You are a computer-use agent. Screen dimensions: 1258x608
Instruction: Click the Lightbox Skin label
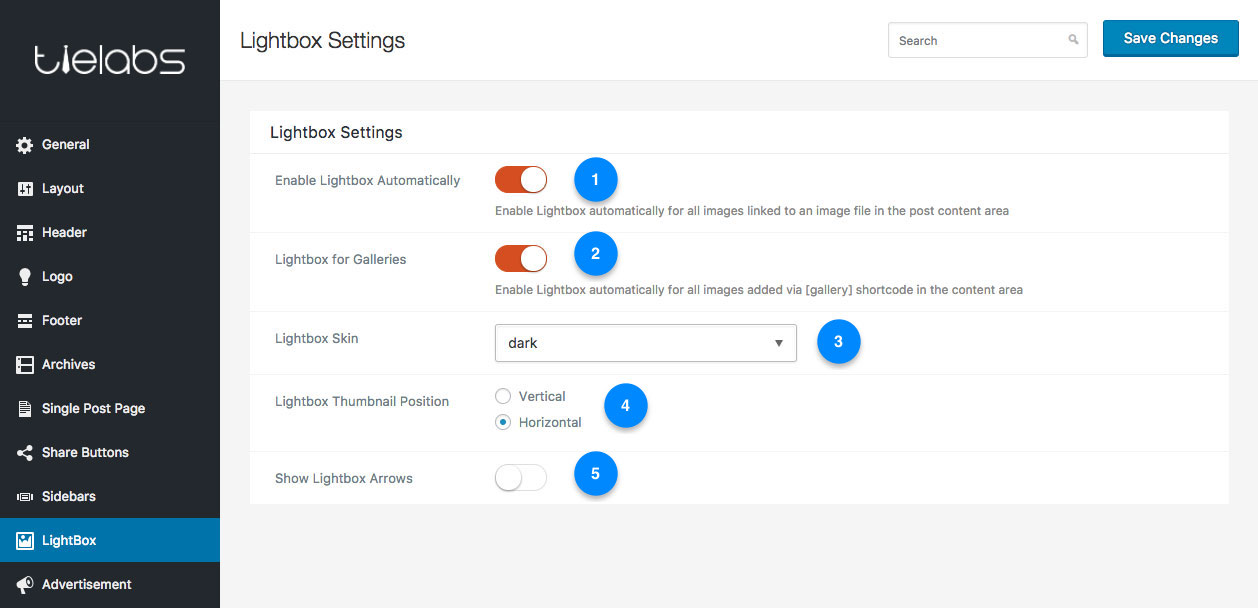tap(317, 339)
